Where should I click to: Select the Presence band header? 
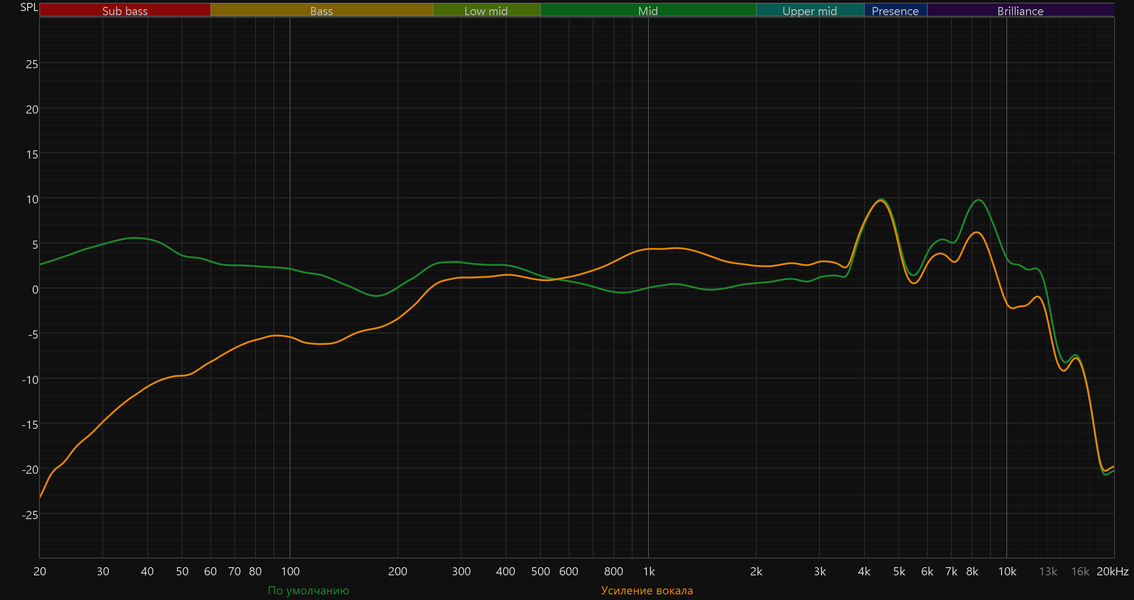895,11
